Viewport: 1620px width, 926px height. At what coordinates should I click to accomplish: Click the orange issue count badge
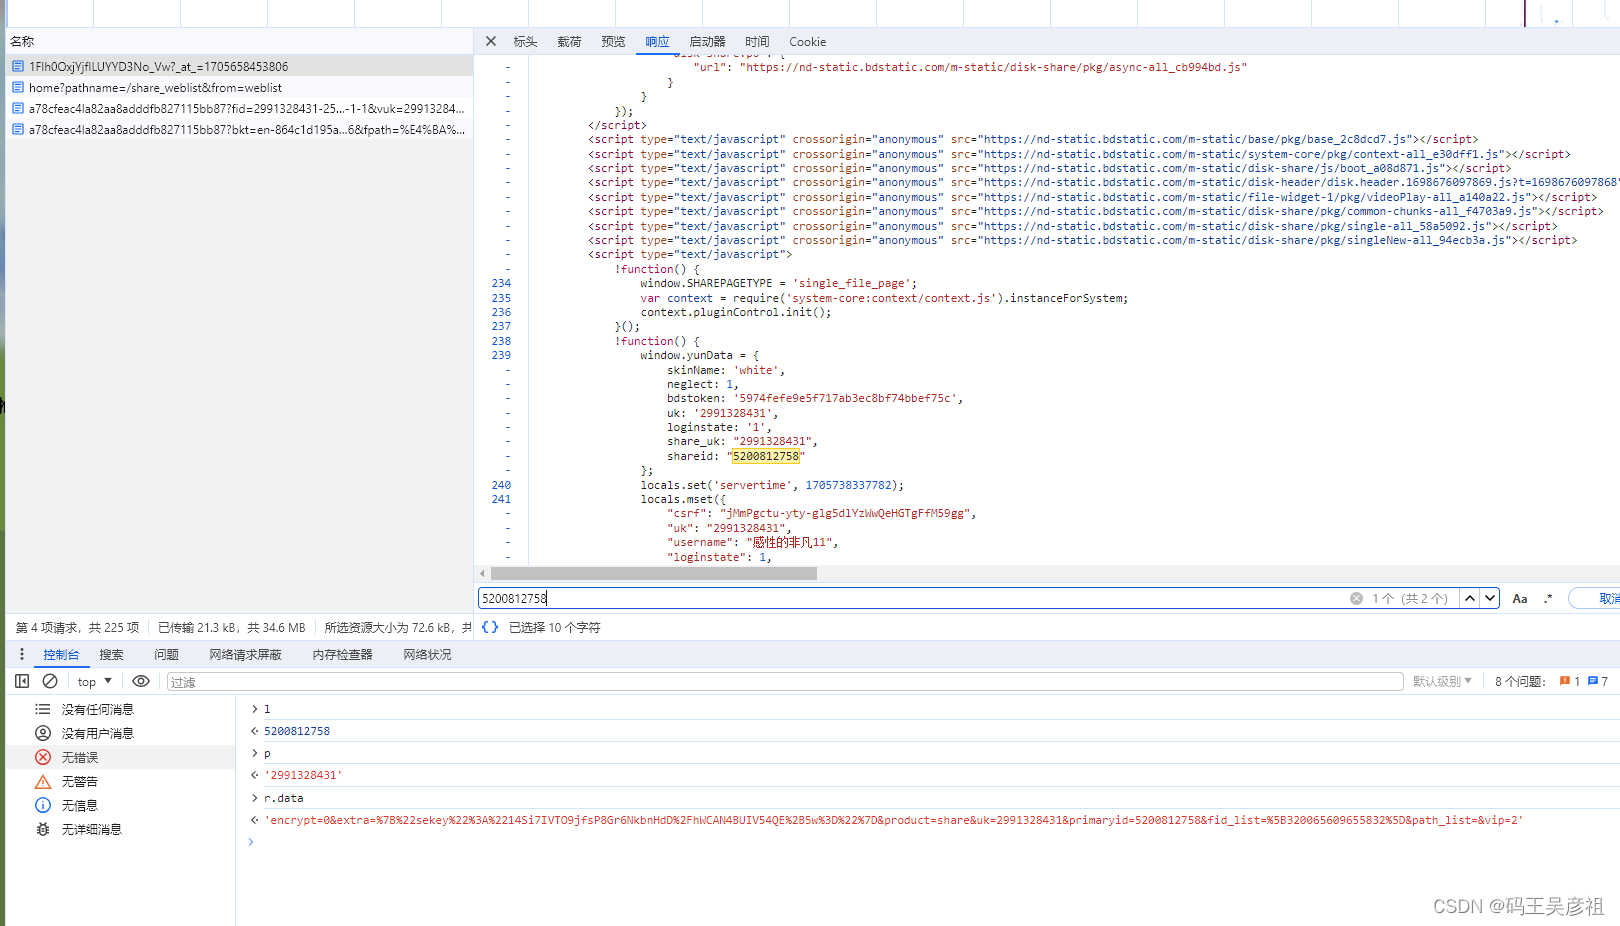[x=1570, y=681]
